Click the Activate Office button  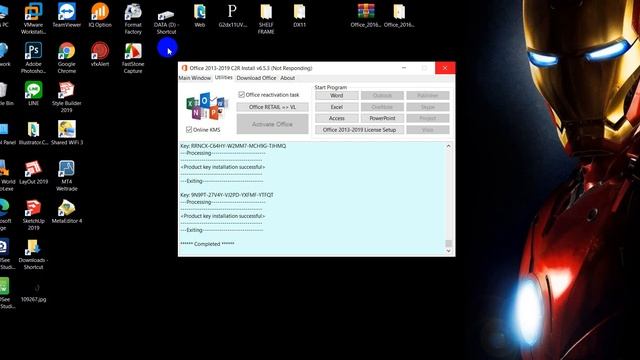[272, 124]
